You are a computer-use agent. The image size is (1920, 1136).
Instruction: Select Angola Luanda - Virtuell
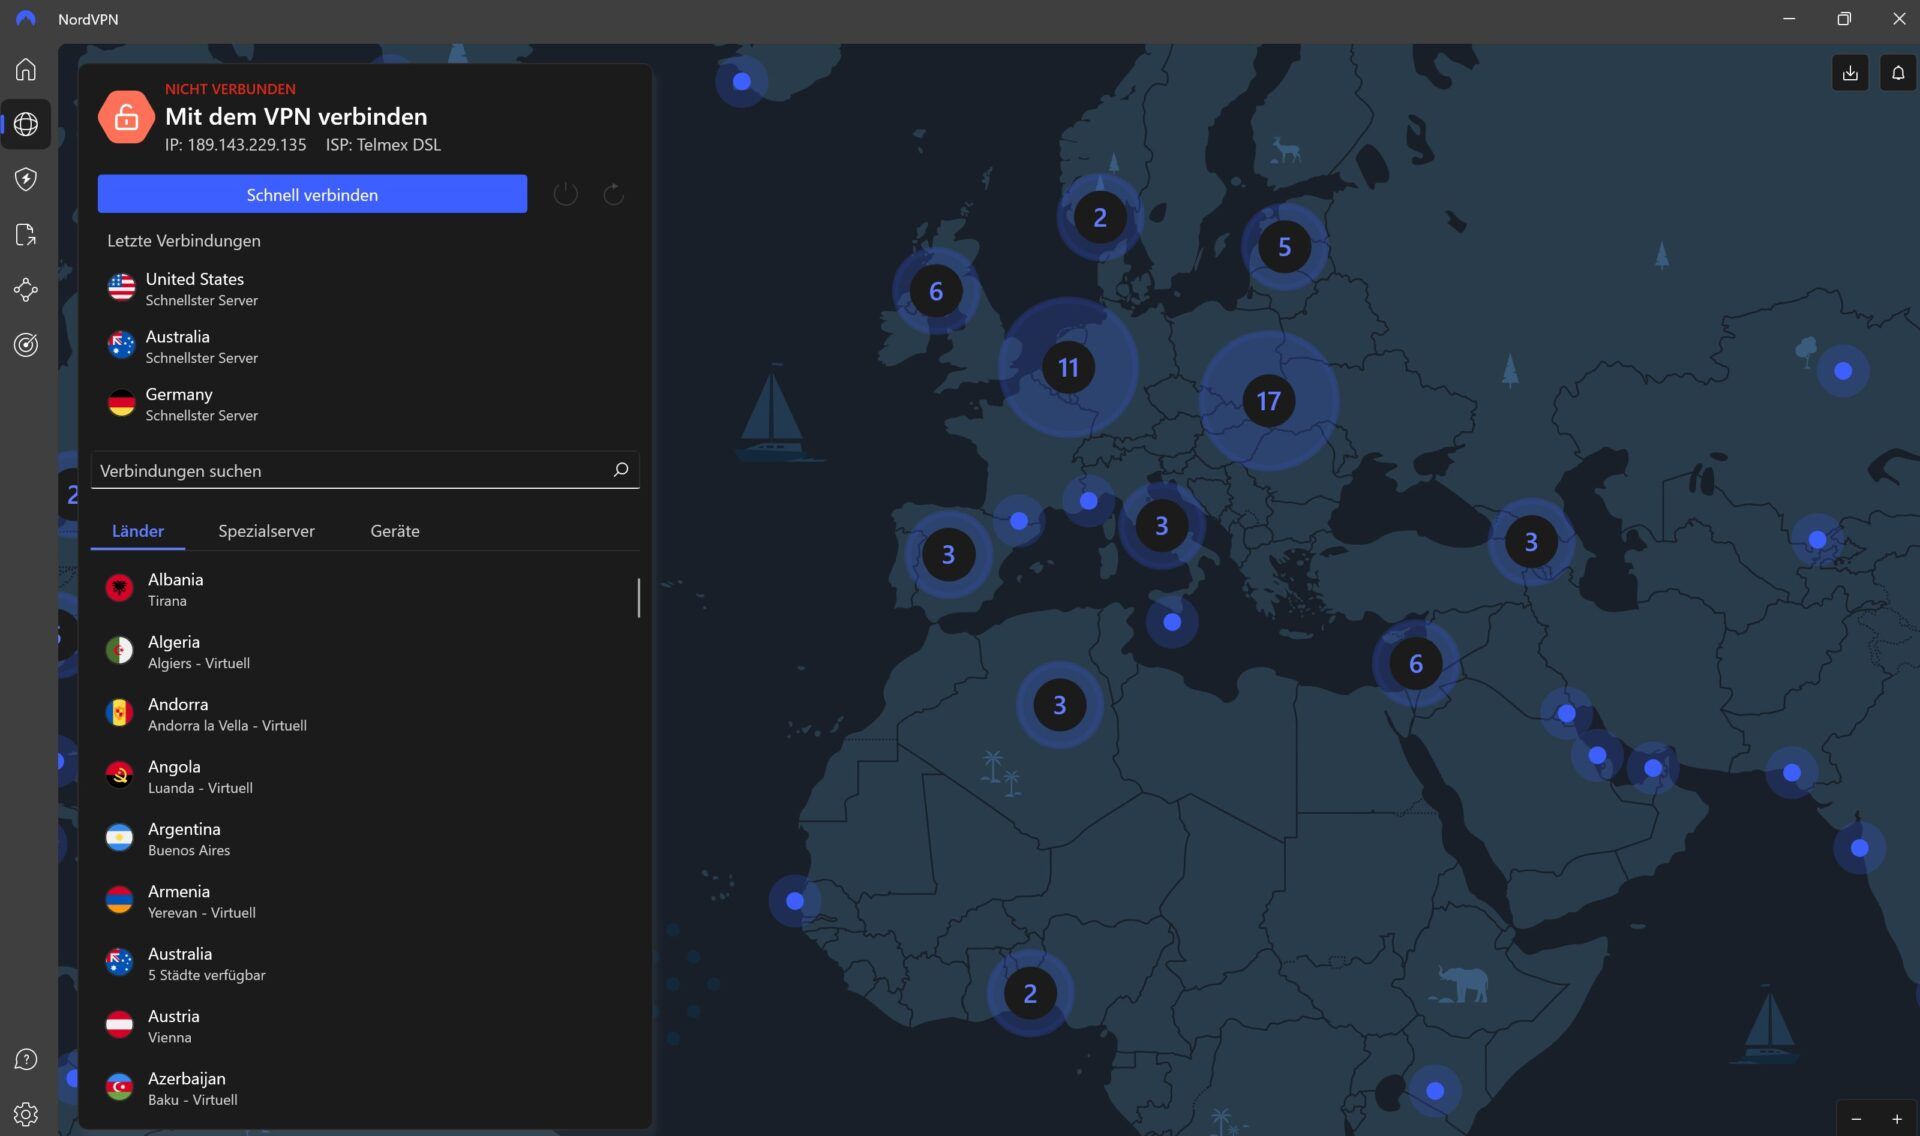(x=365, y=777)
